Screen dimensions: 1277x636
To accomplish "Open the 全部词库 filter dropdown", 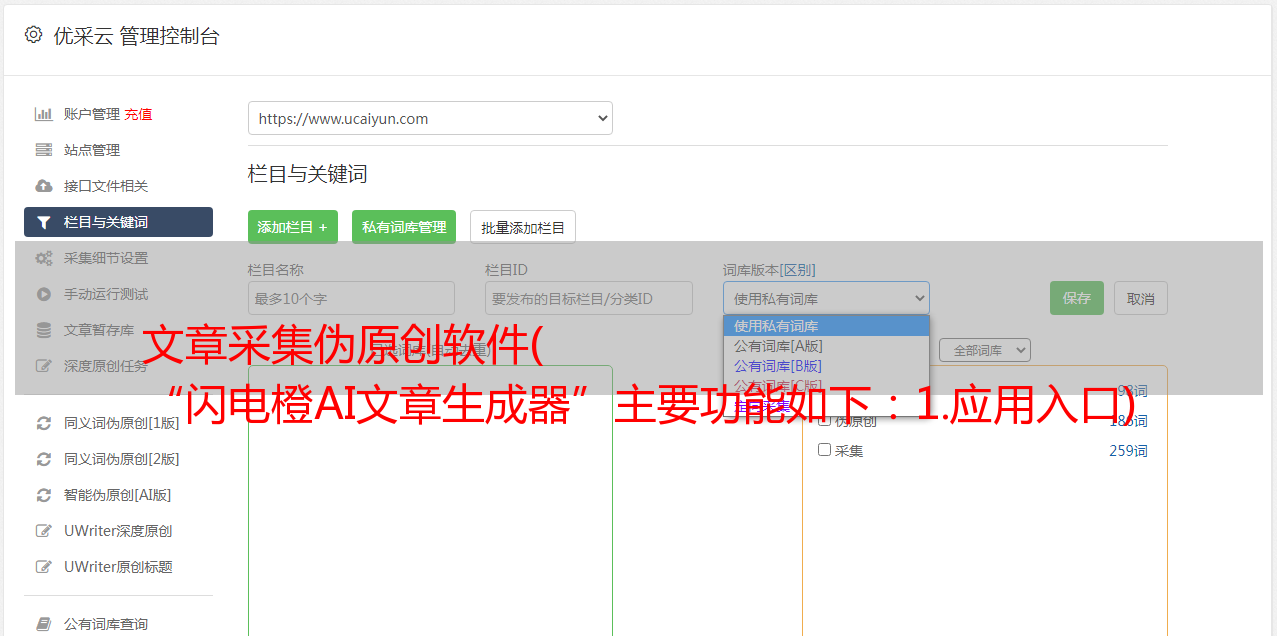I will [985, 350].
